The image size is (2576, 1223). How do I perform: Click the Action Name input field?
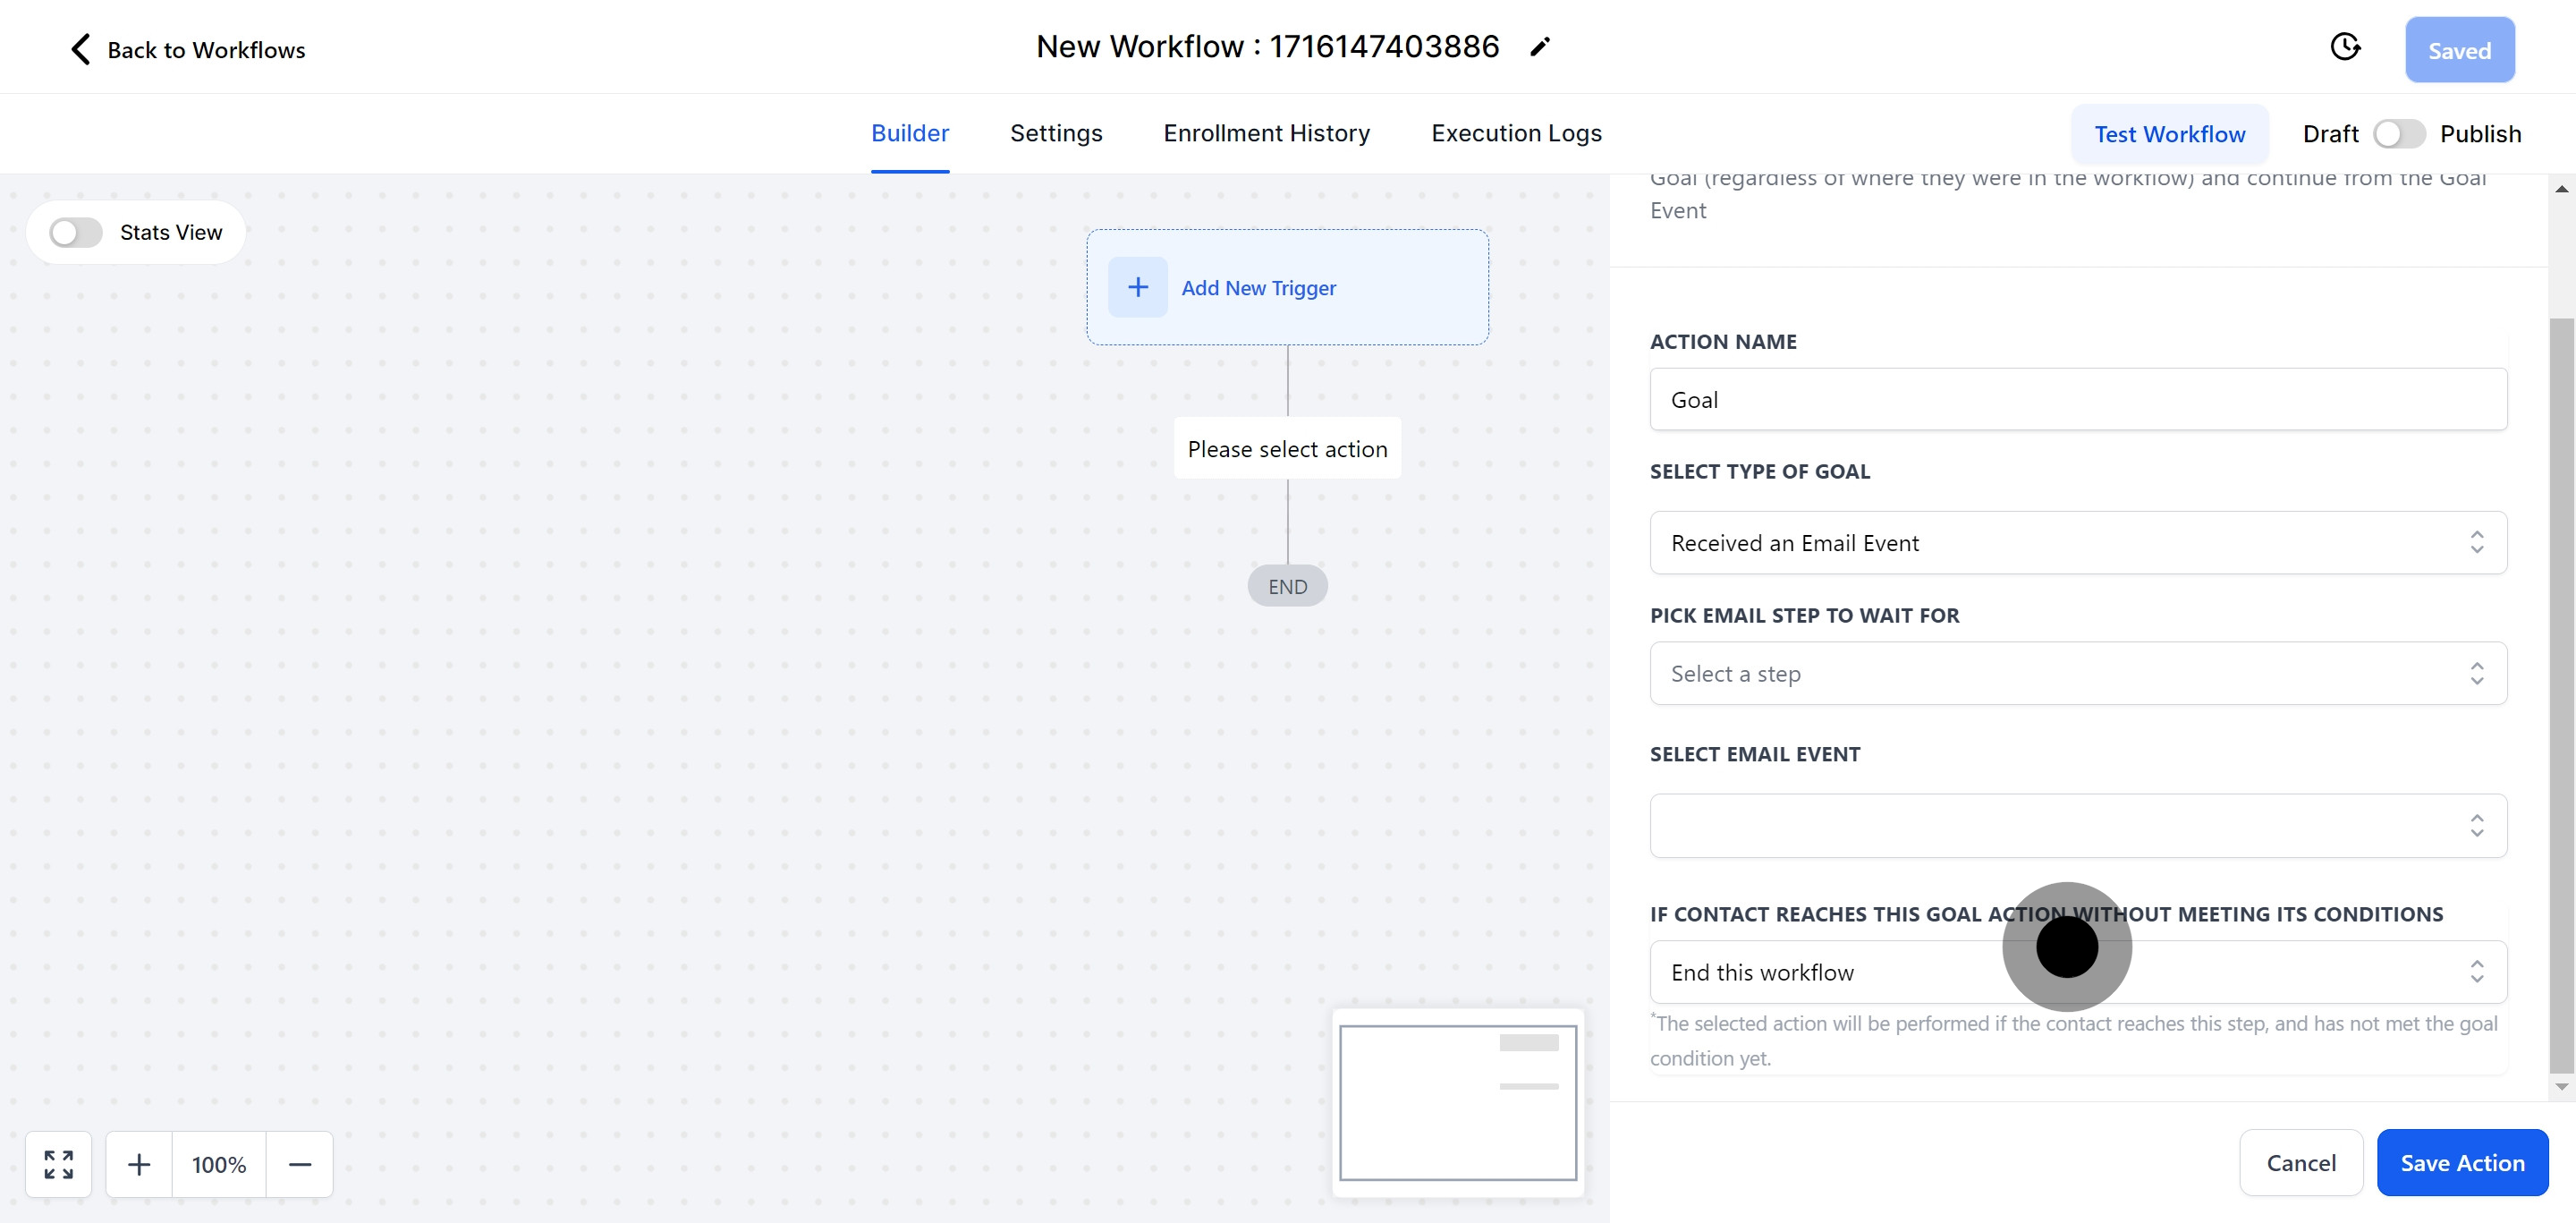[2077, 400]
